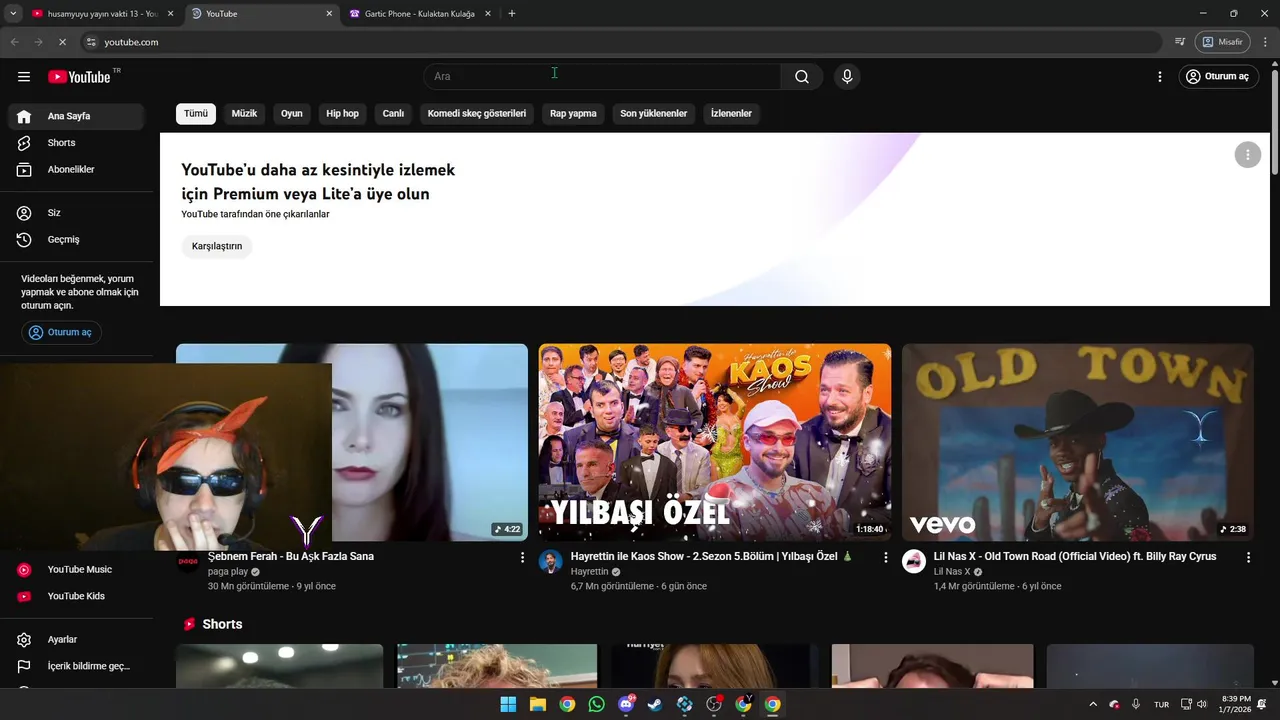Open Lil Nas X channel name link
The image size is (1280, 720).
coord(952,572)
